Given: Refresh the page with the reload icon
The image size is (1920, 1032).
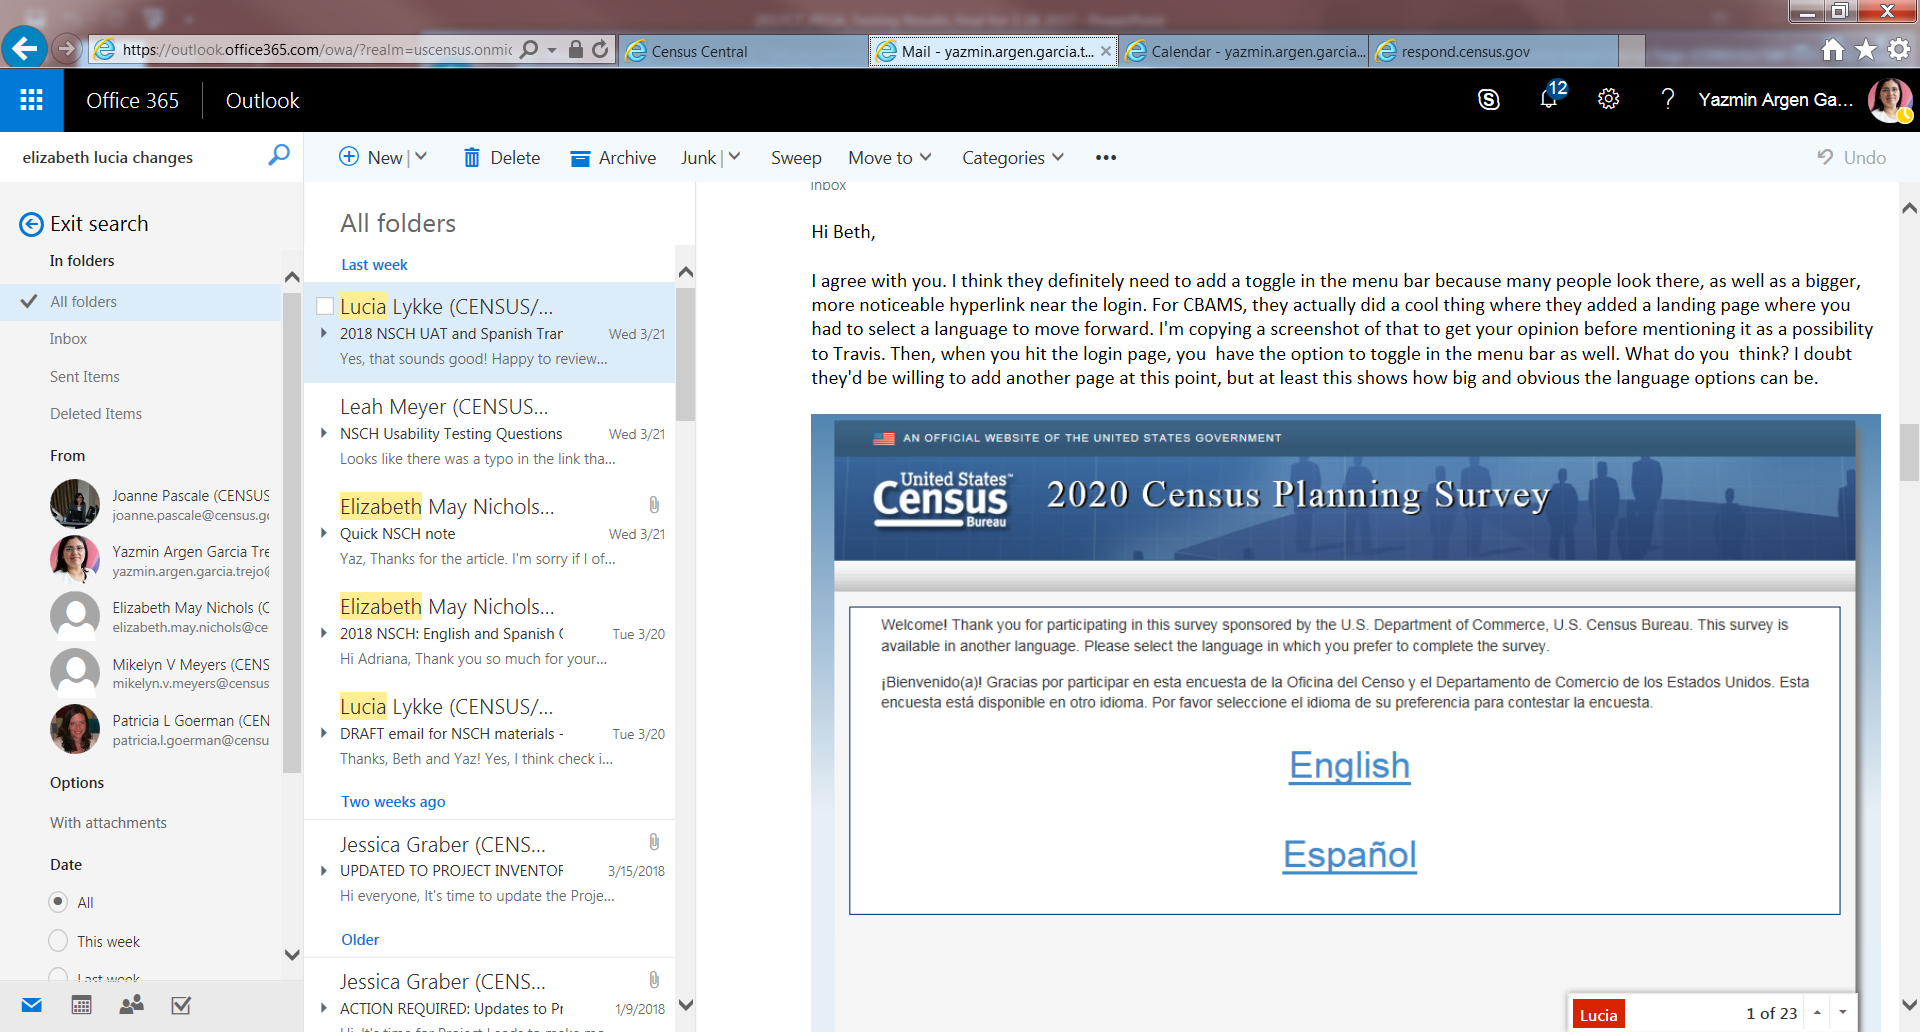Looking at the screenshot, I should pos(600,49).
